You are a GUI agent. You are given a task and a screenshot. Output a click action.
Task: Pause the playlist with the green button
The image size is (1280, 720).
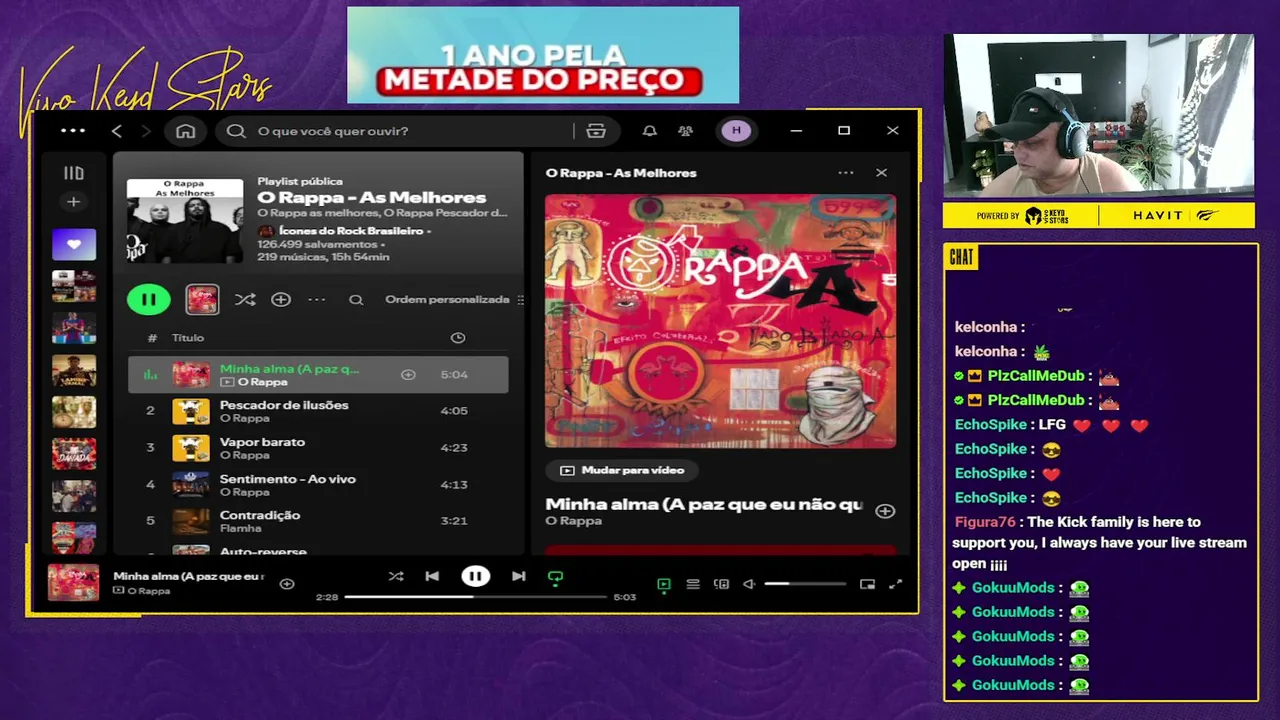click(148, 299)
